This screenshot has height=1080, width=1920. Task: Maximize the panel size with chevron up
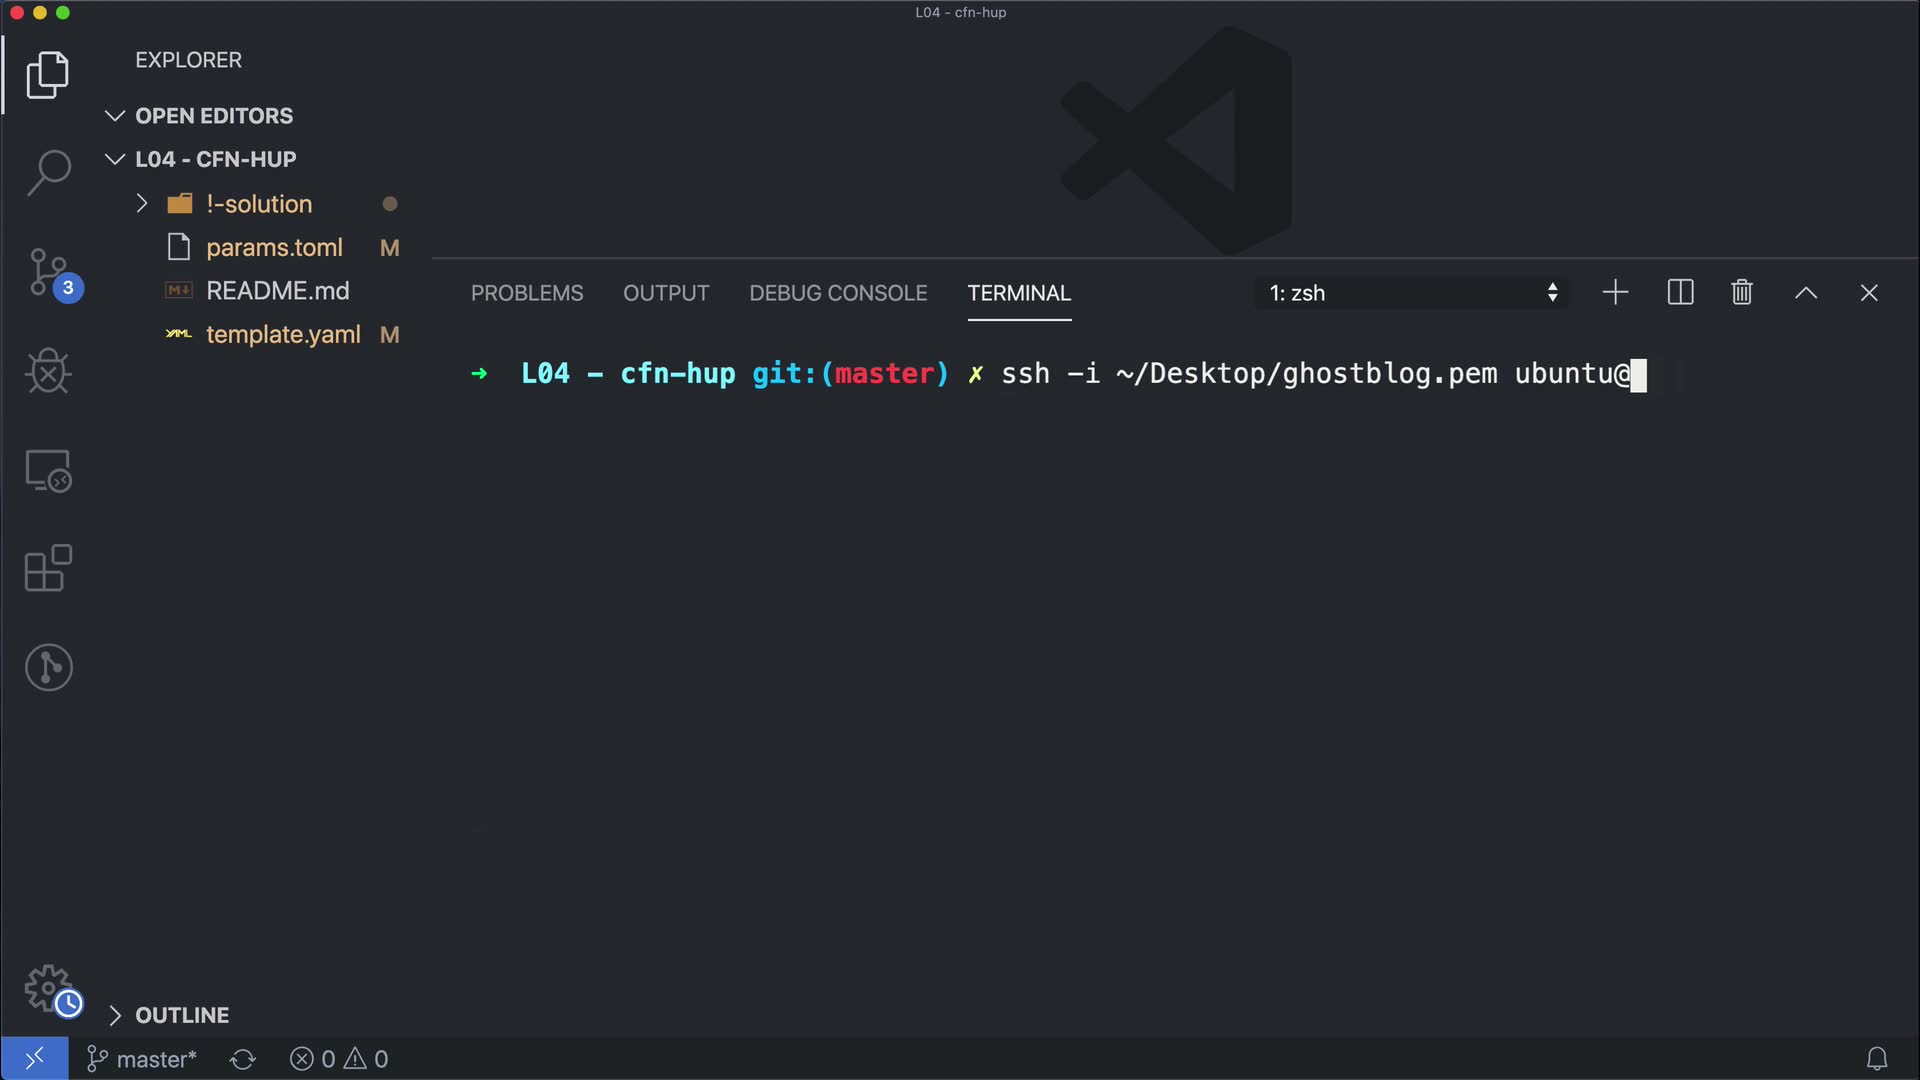(1805, 292)
